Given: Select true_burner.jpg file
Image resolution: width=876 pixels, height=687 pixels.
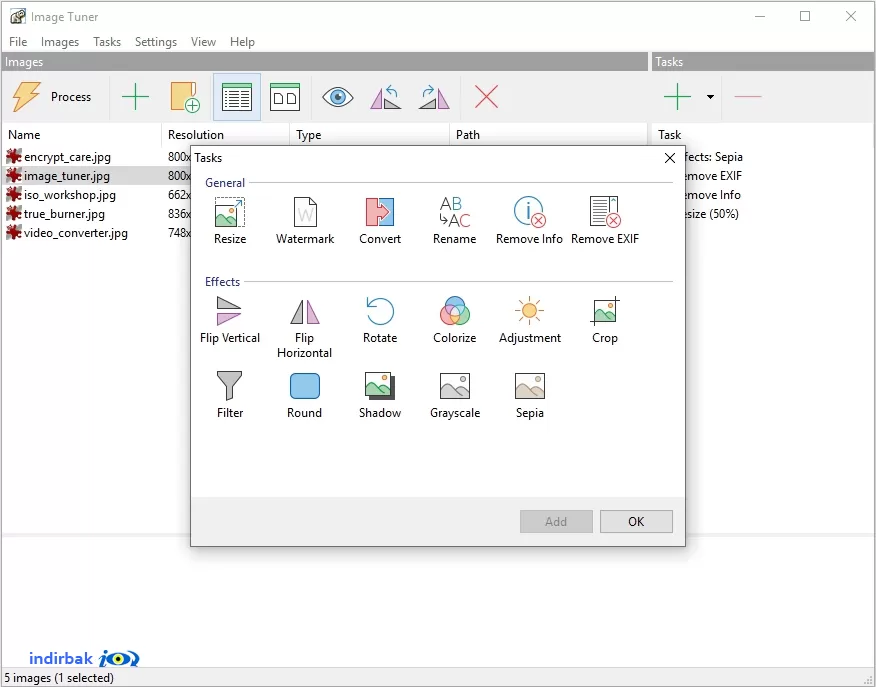Looking at the screenshot, I should [64, 214].
